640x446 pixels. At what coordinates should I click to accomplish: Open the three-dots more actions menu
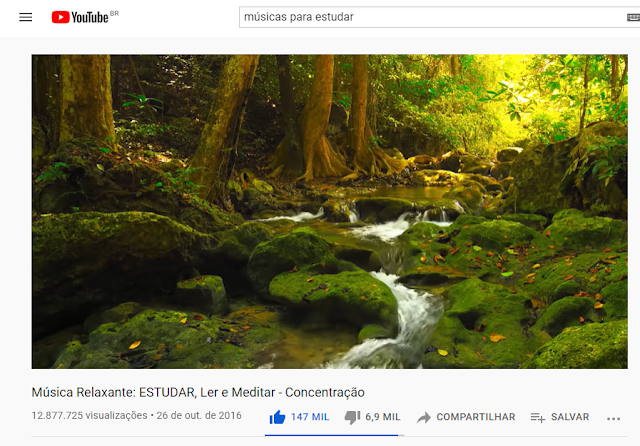coord(613,418)
